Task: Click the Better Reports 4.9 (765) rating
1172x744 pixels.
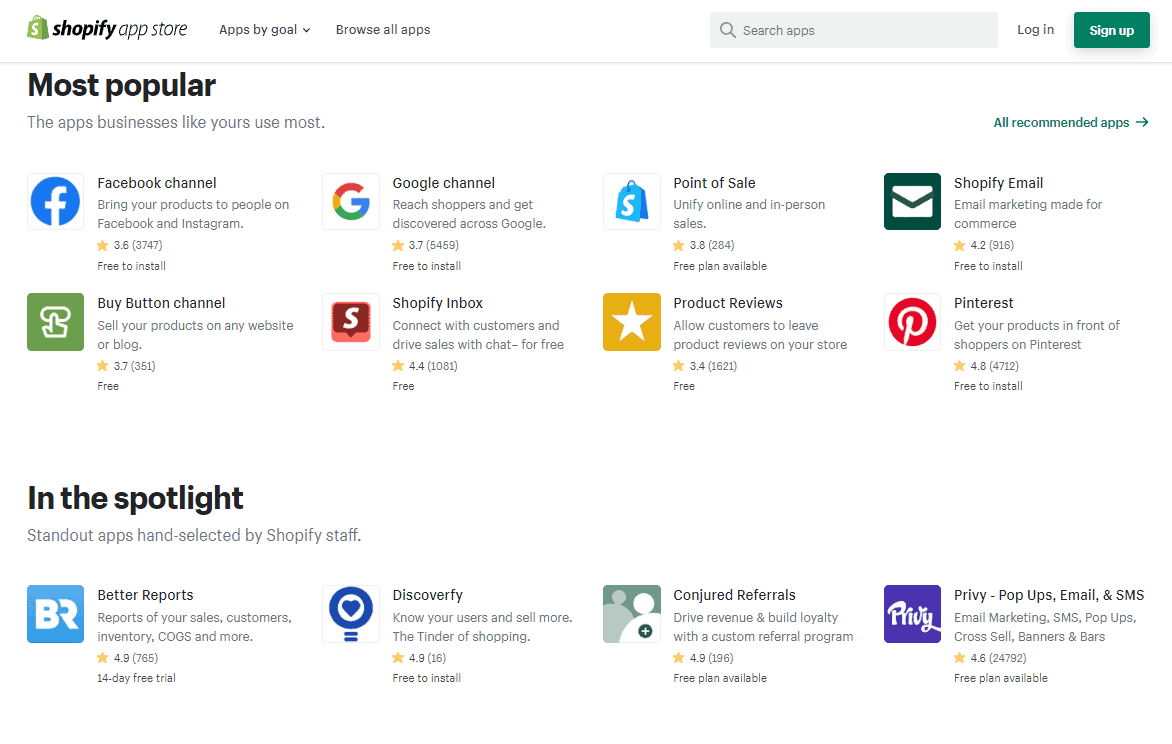Action: (127, 658)
